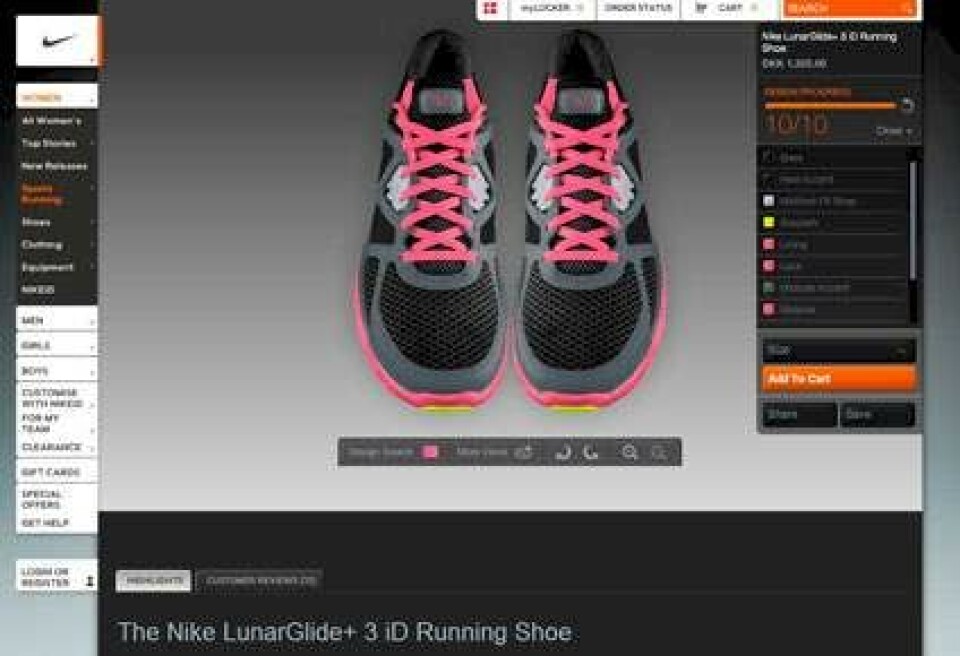960x656 pixels.
Task: Open CLEARANCE menu item
Action: coord(56,447)
